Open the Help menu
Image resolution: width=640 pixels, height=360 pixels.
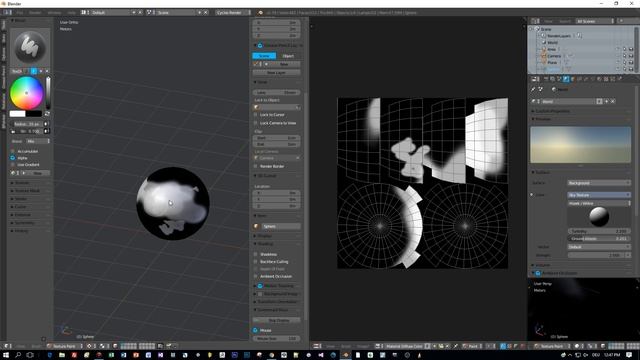71,13
